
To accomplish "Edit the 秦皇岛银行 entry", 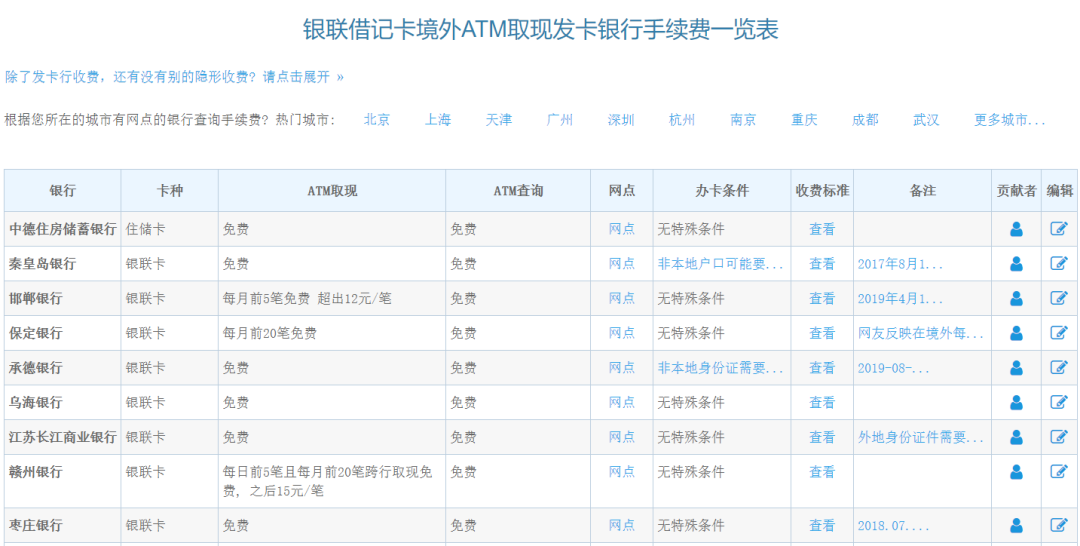I will point(1059,263).
